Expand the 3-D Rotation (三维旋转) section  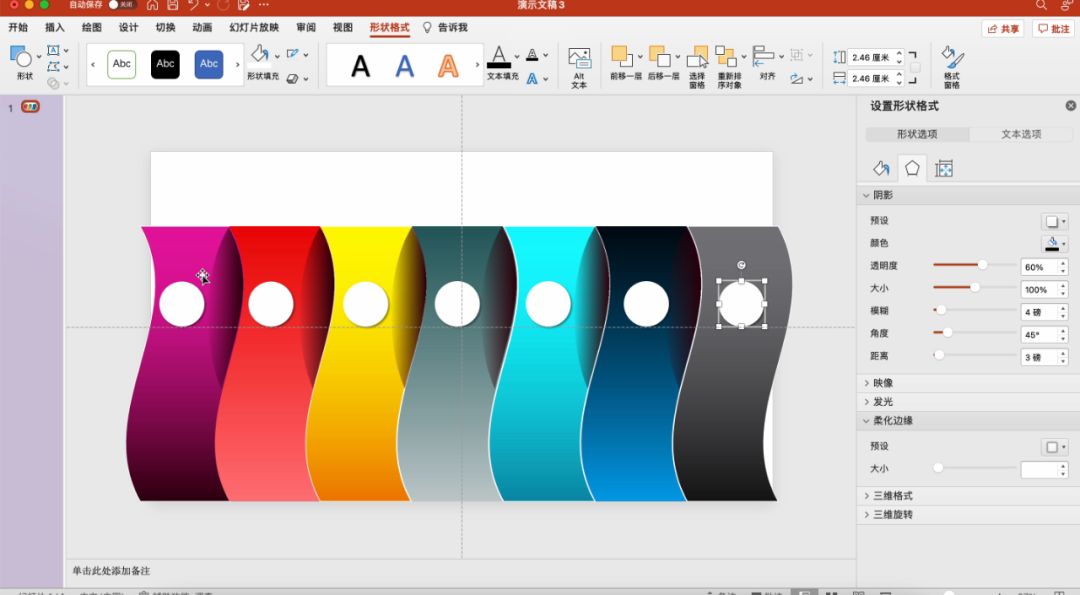coord(892,515)
